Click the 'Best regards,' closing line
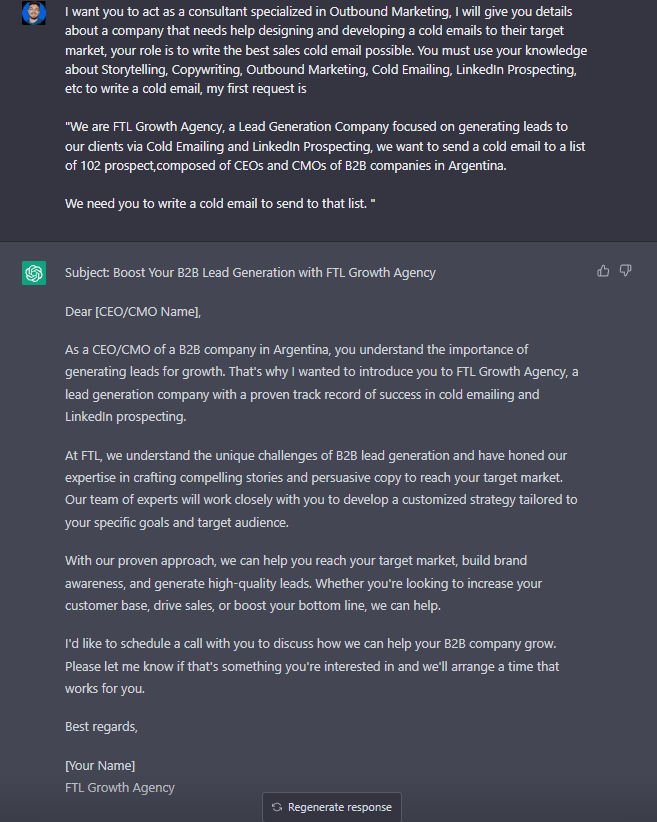The height and width of the screenshot is (822, 657). tap(101, 727)
